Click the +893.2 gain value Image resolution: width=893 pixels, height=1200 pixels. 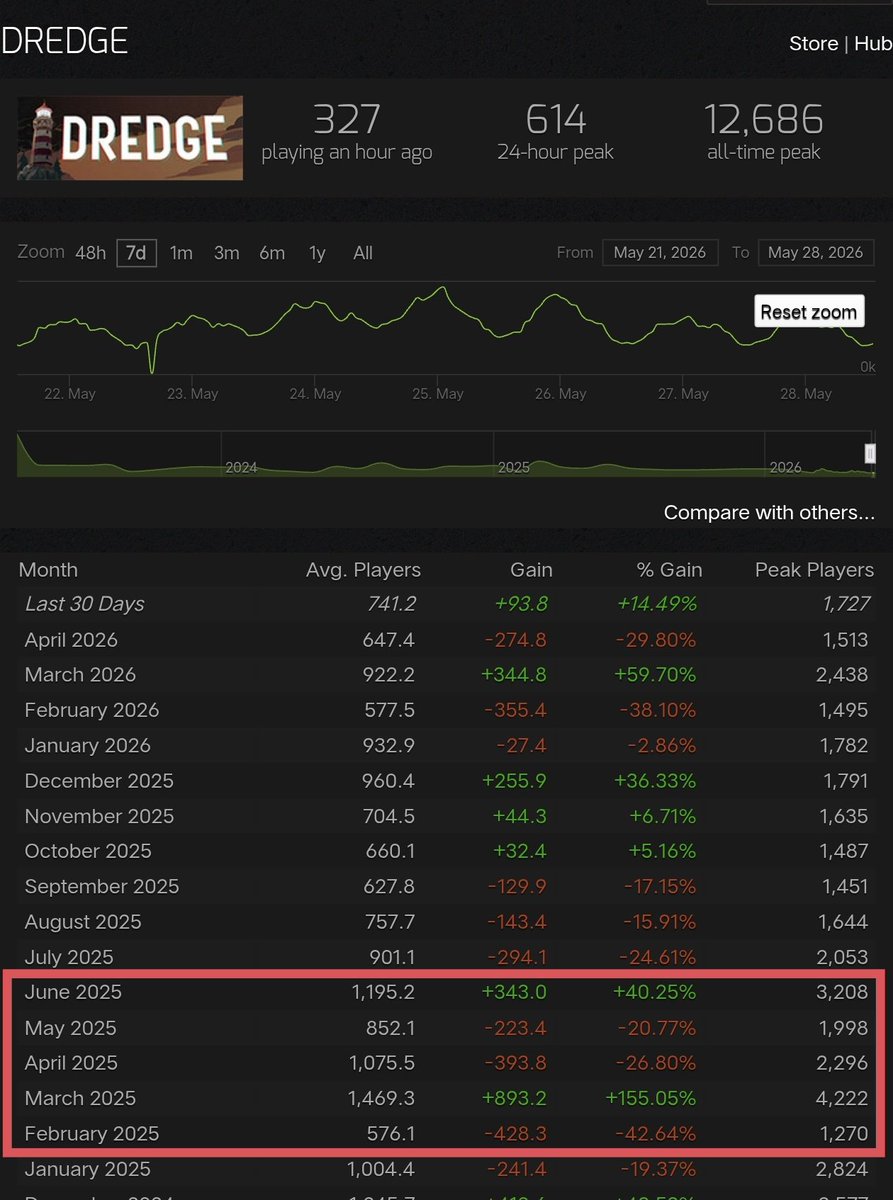tap(513, 1098)
